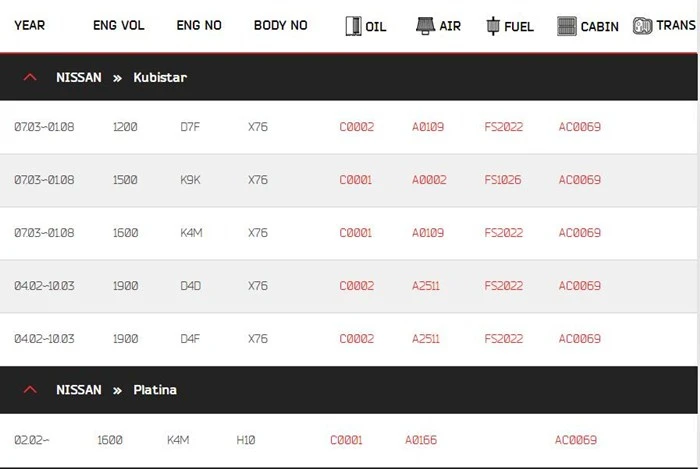Image resolution: width=700 pixels, height=469 pixels.
Task: Open air filter A0109 in 1200 D7F row
Action: coord(428,127)
